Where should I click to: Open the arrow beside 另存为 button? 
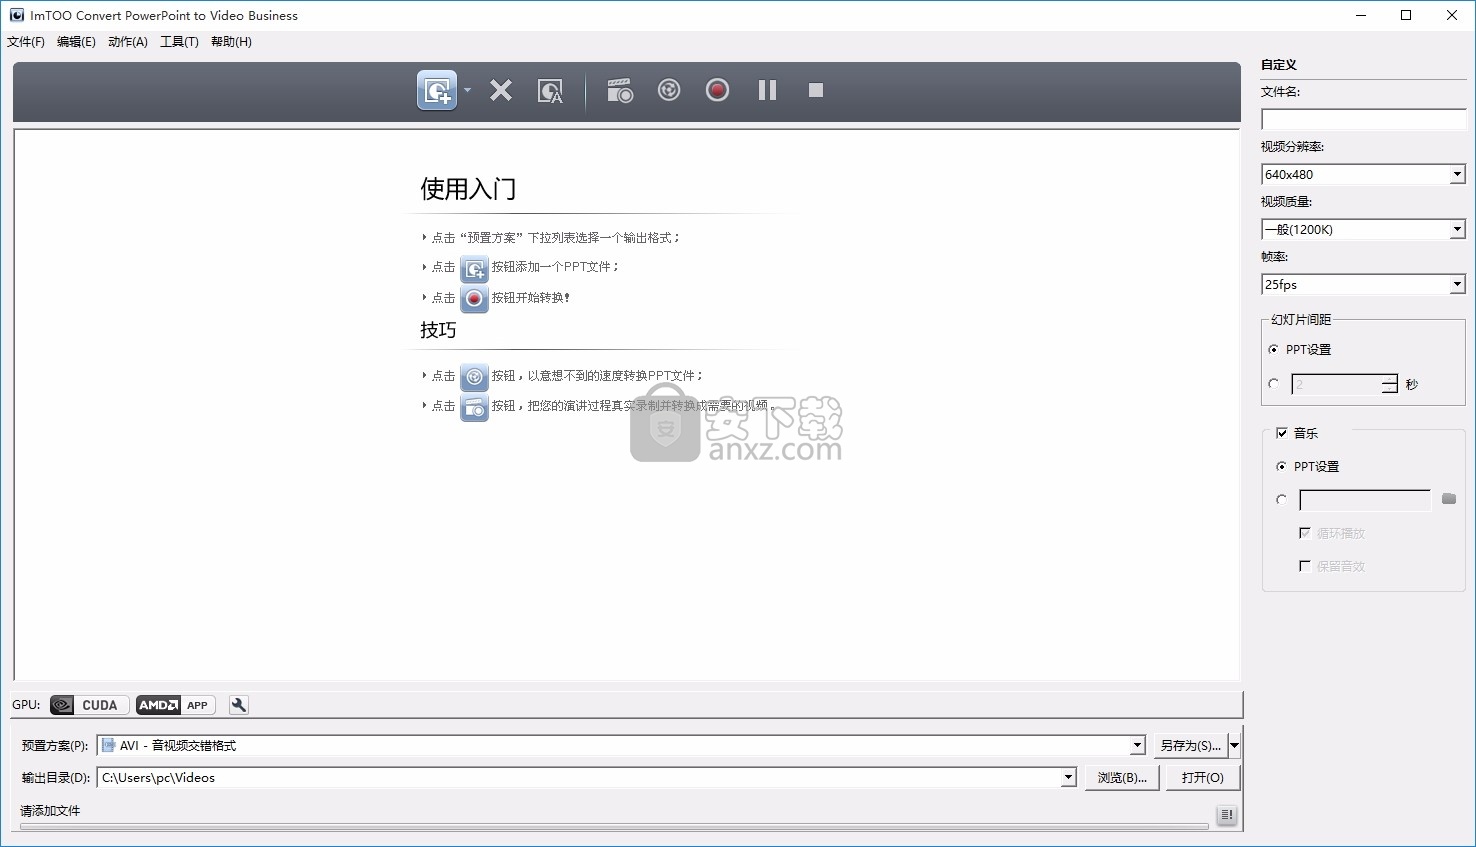click(1234, 746)
